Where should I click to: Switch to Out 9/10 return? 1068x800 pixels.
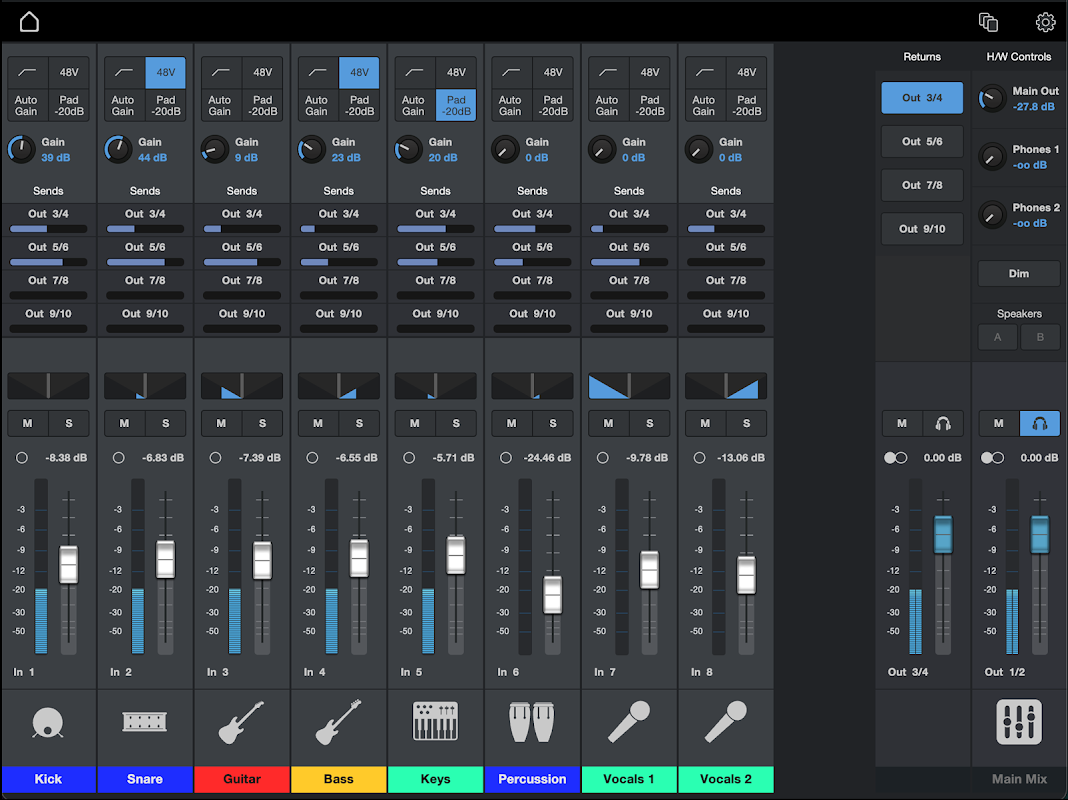coord(922,229)
